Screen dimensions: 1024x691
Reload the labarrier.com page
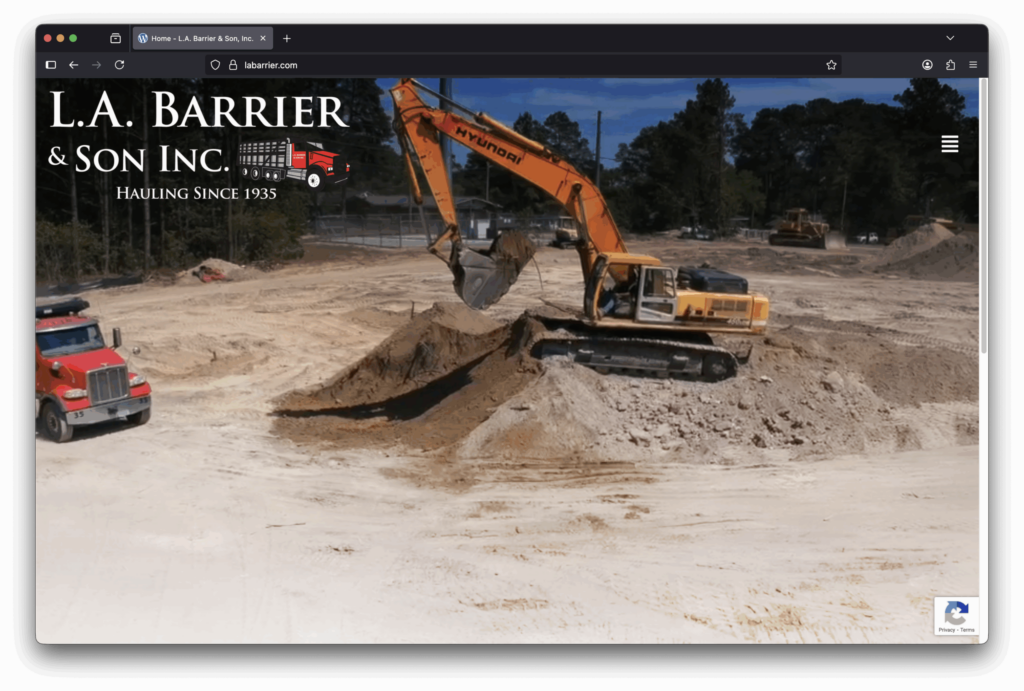point(119,65)
